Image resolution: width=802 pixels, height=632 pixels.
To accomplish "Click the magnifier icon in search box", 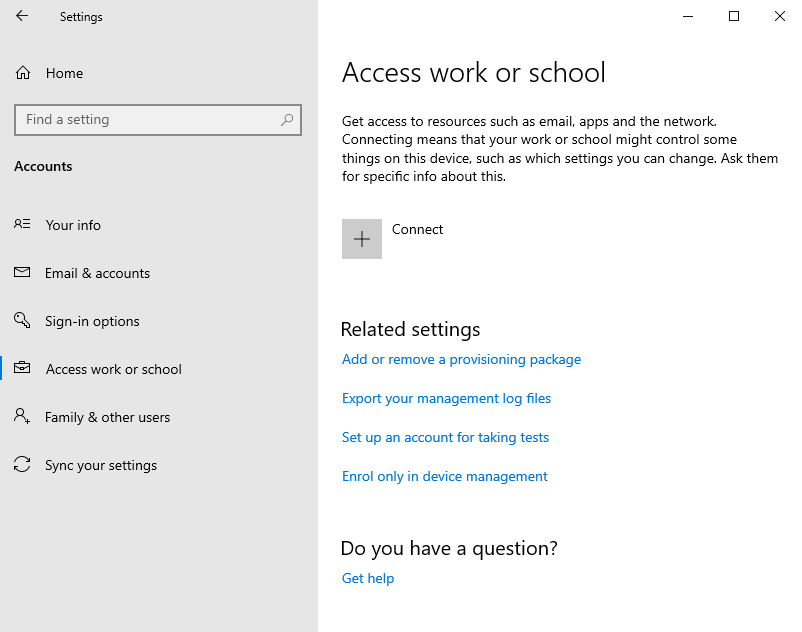I will 287,120.
